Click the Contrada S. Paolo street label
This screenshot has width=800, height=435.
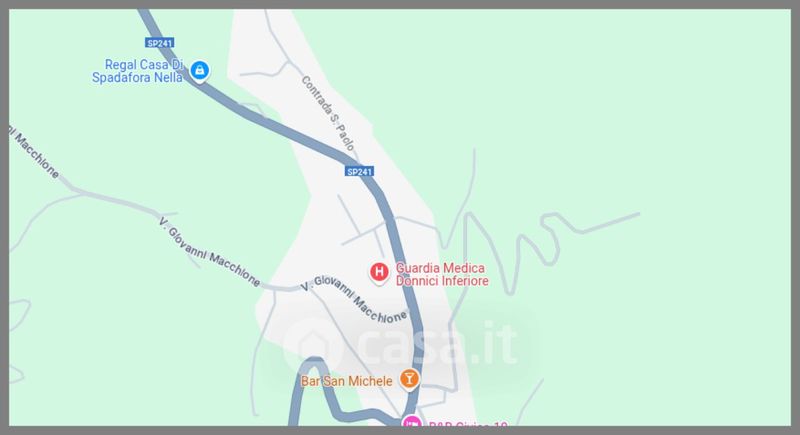point(328,113)
